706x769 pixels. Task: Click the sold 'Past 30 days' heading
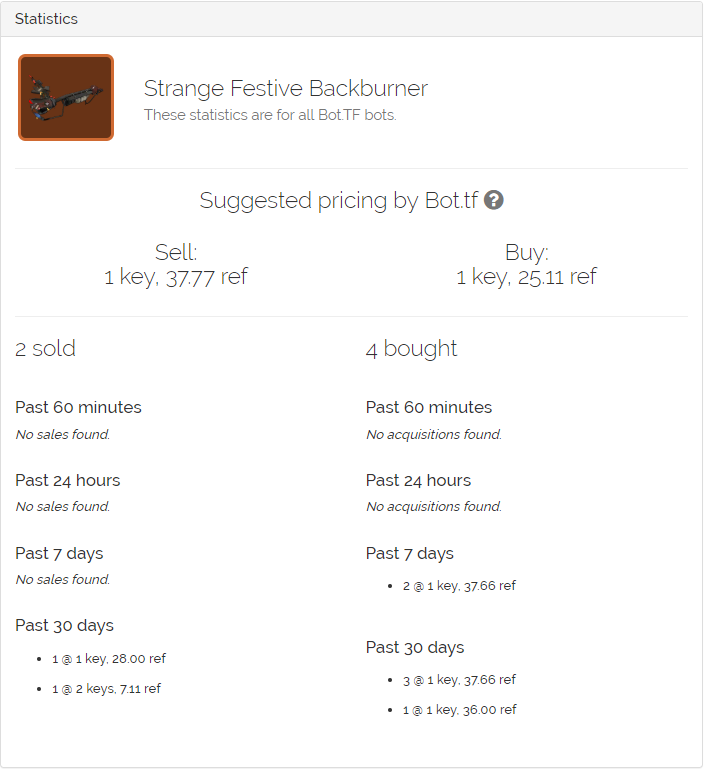pos(64,625)
